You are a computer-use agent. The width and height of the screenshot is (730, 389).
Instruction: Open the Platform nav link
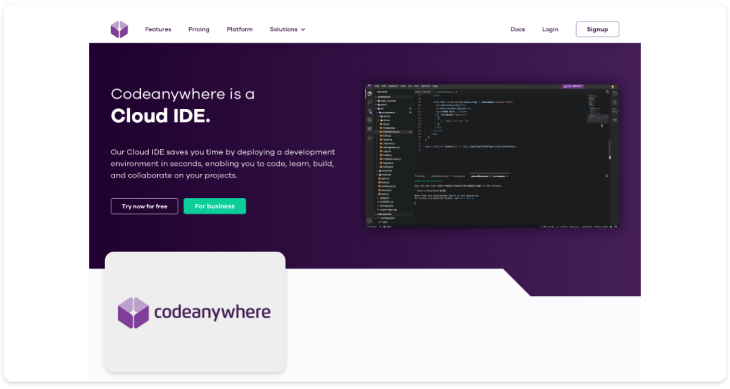coord(240,29)
